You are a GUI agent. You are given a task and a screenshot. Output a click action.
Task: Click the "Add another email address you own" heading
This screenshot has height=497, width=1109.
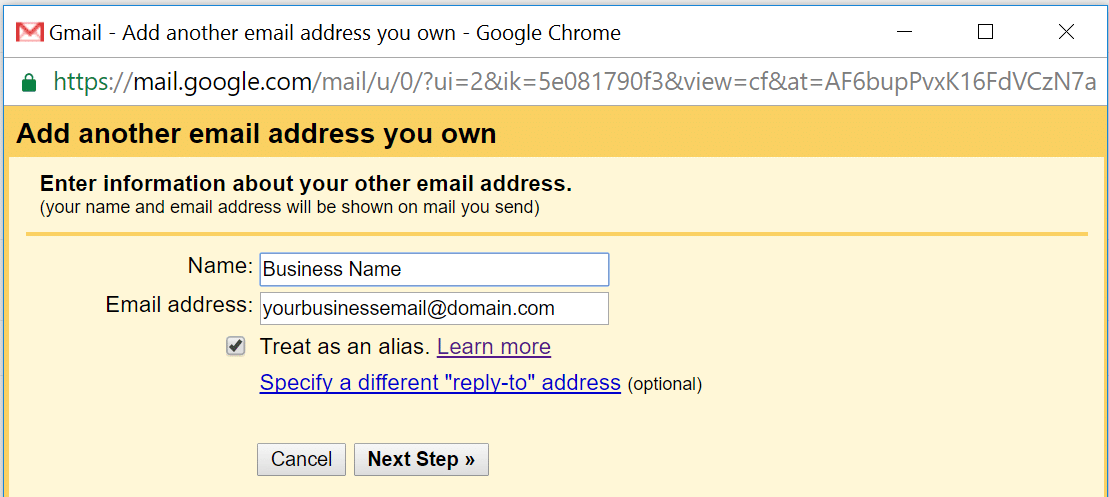pos(257,134)
